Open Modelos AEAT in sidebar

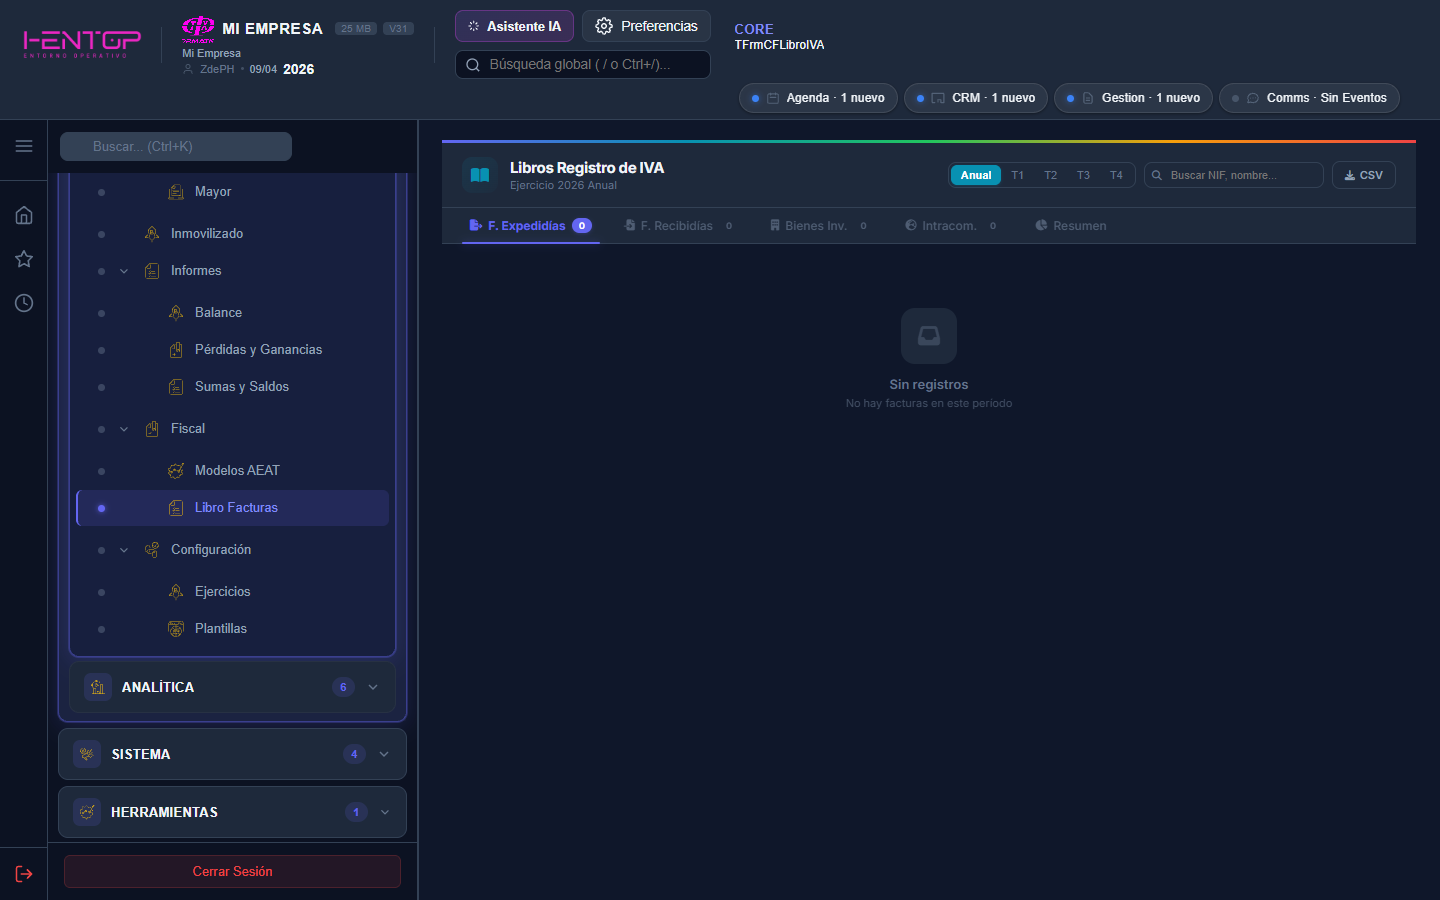237,470
